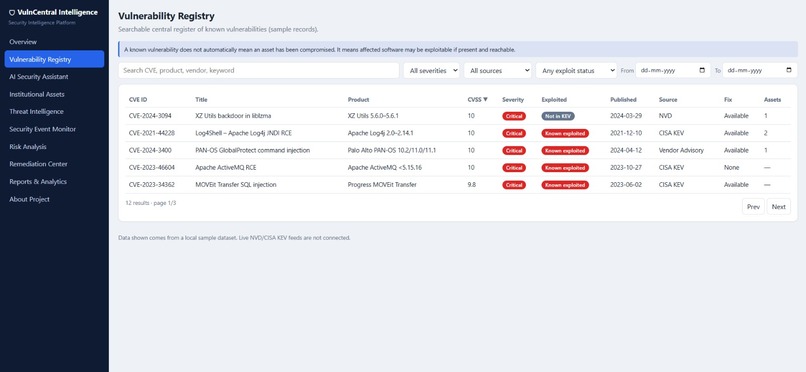The width and height of the screenshot is (806, 372).
Task: Click Critical badge in MOVEit row
Action: (514, 185)
